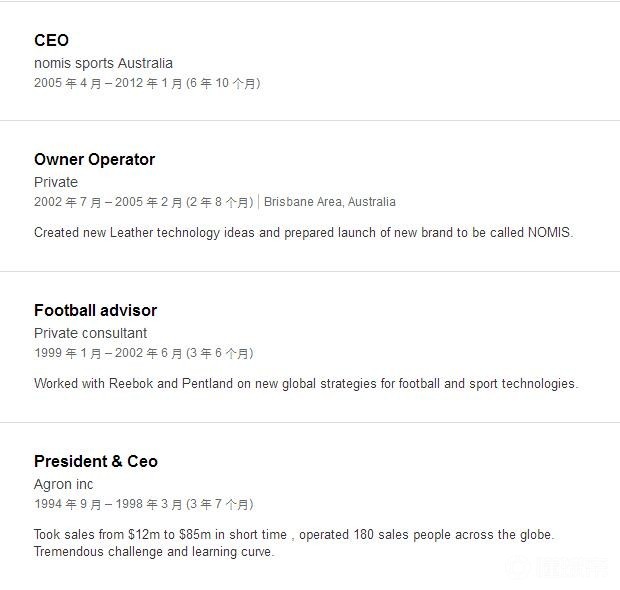Click the faint watermark logo icon
This screenshot has width=620, height=590.
click(519, 568)
